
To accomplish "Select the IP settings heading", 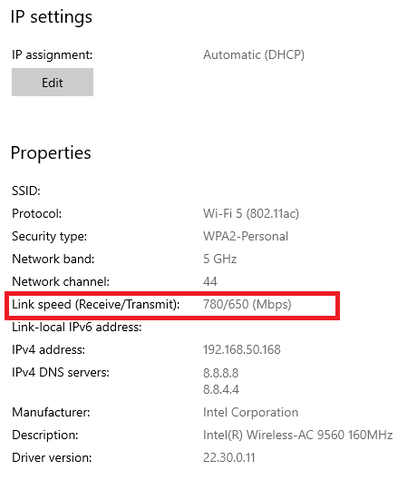I will (51, 17).
